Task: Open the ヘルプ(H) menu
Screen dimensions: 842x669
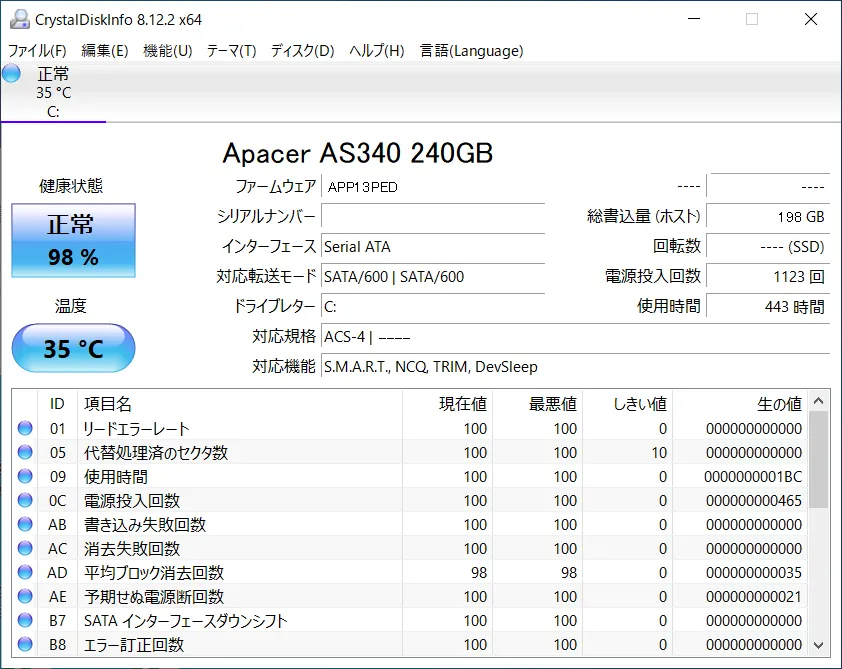Action: point(376,50)
